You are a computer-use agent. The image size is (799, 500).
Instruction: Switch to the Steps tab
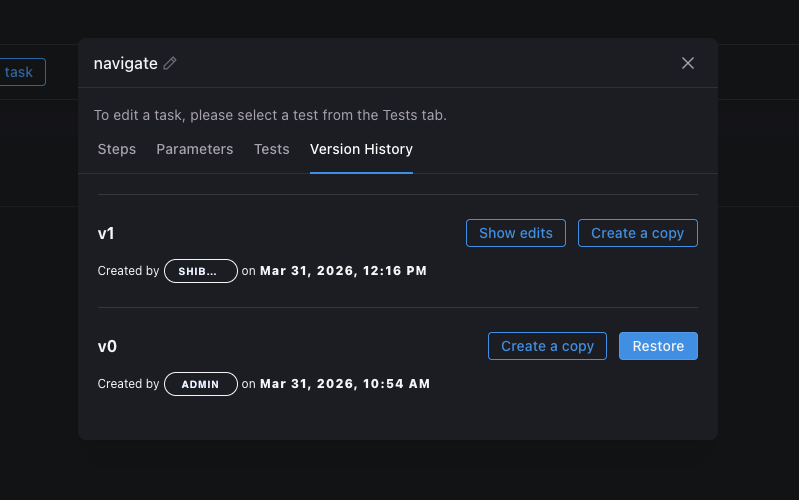117,149
